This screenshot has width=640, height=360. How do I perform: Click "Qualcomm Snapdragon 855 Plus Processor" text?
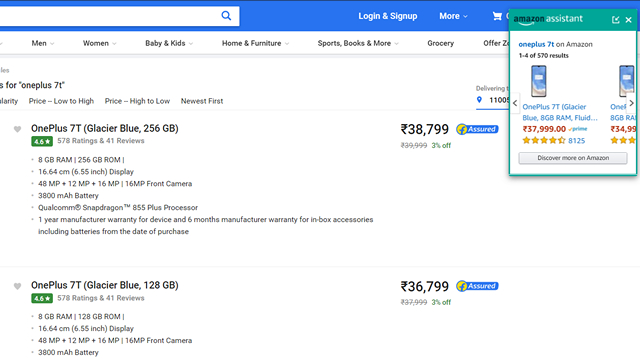(118, 207)
